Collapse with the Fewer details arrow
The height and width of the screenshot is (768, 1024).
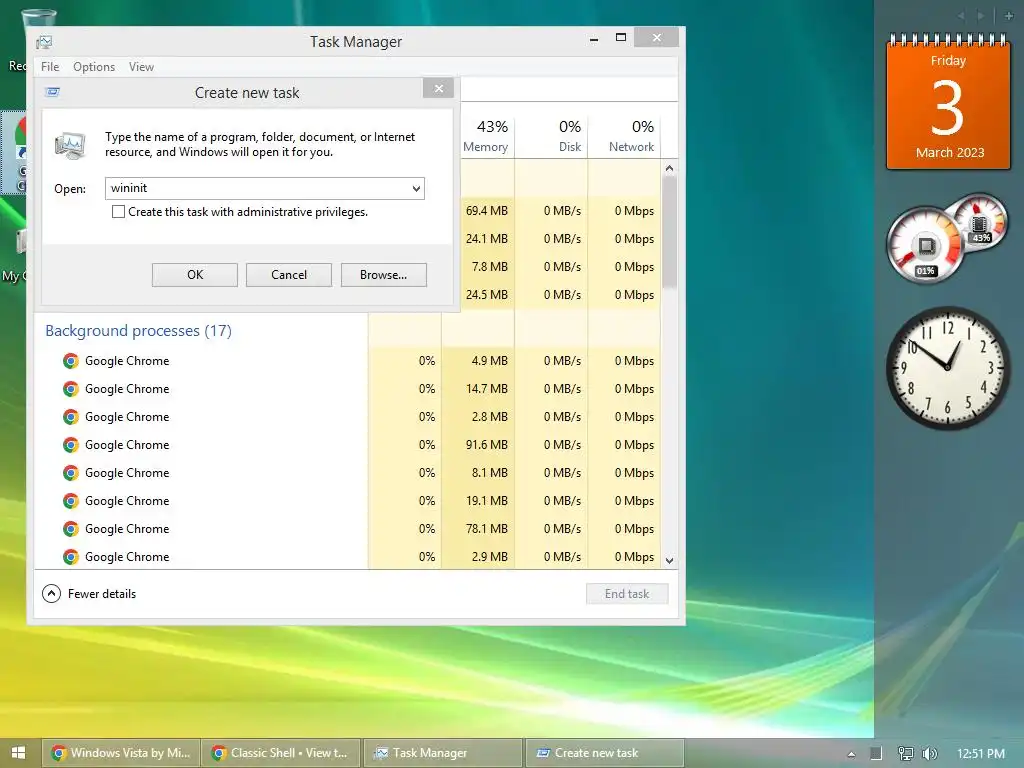51,594
